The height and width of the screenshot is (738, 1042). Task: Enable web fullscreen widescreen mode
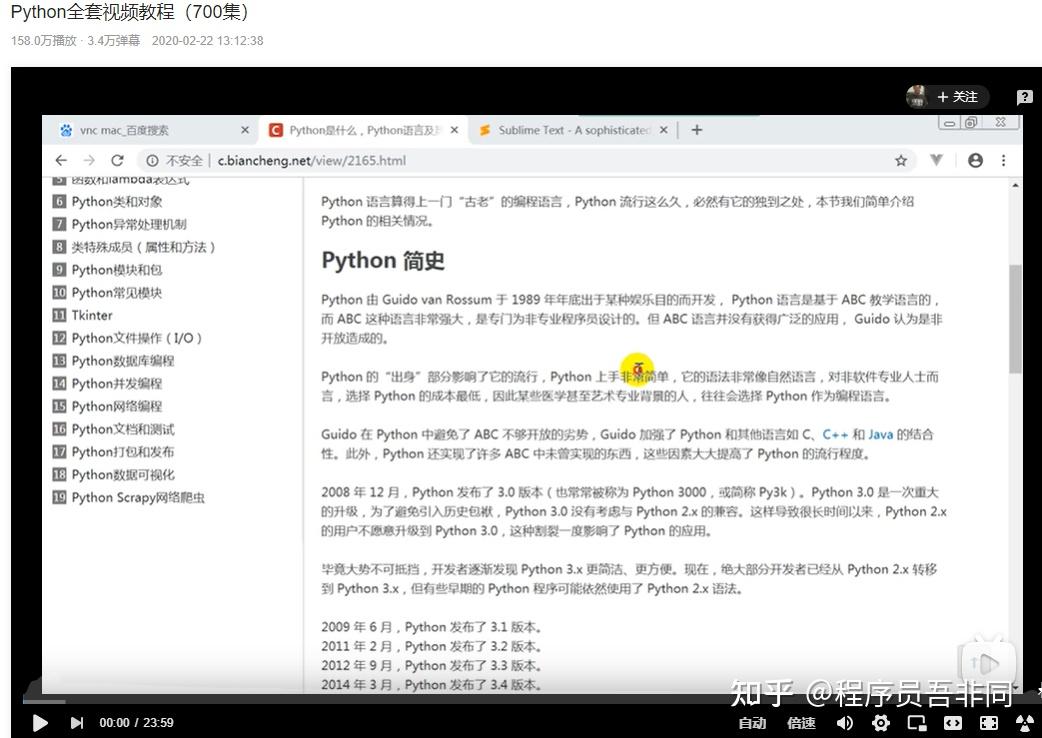coord(953,723)
